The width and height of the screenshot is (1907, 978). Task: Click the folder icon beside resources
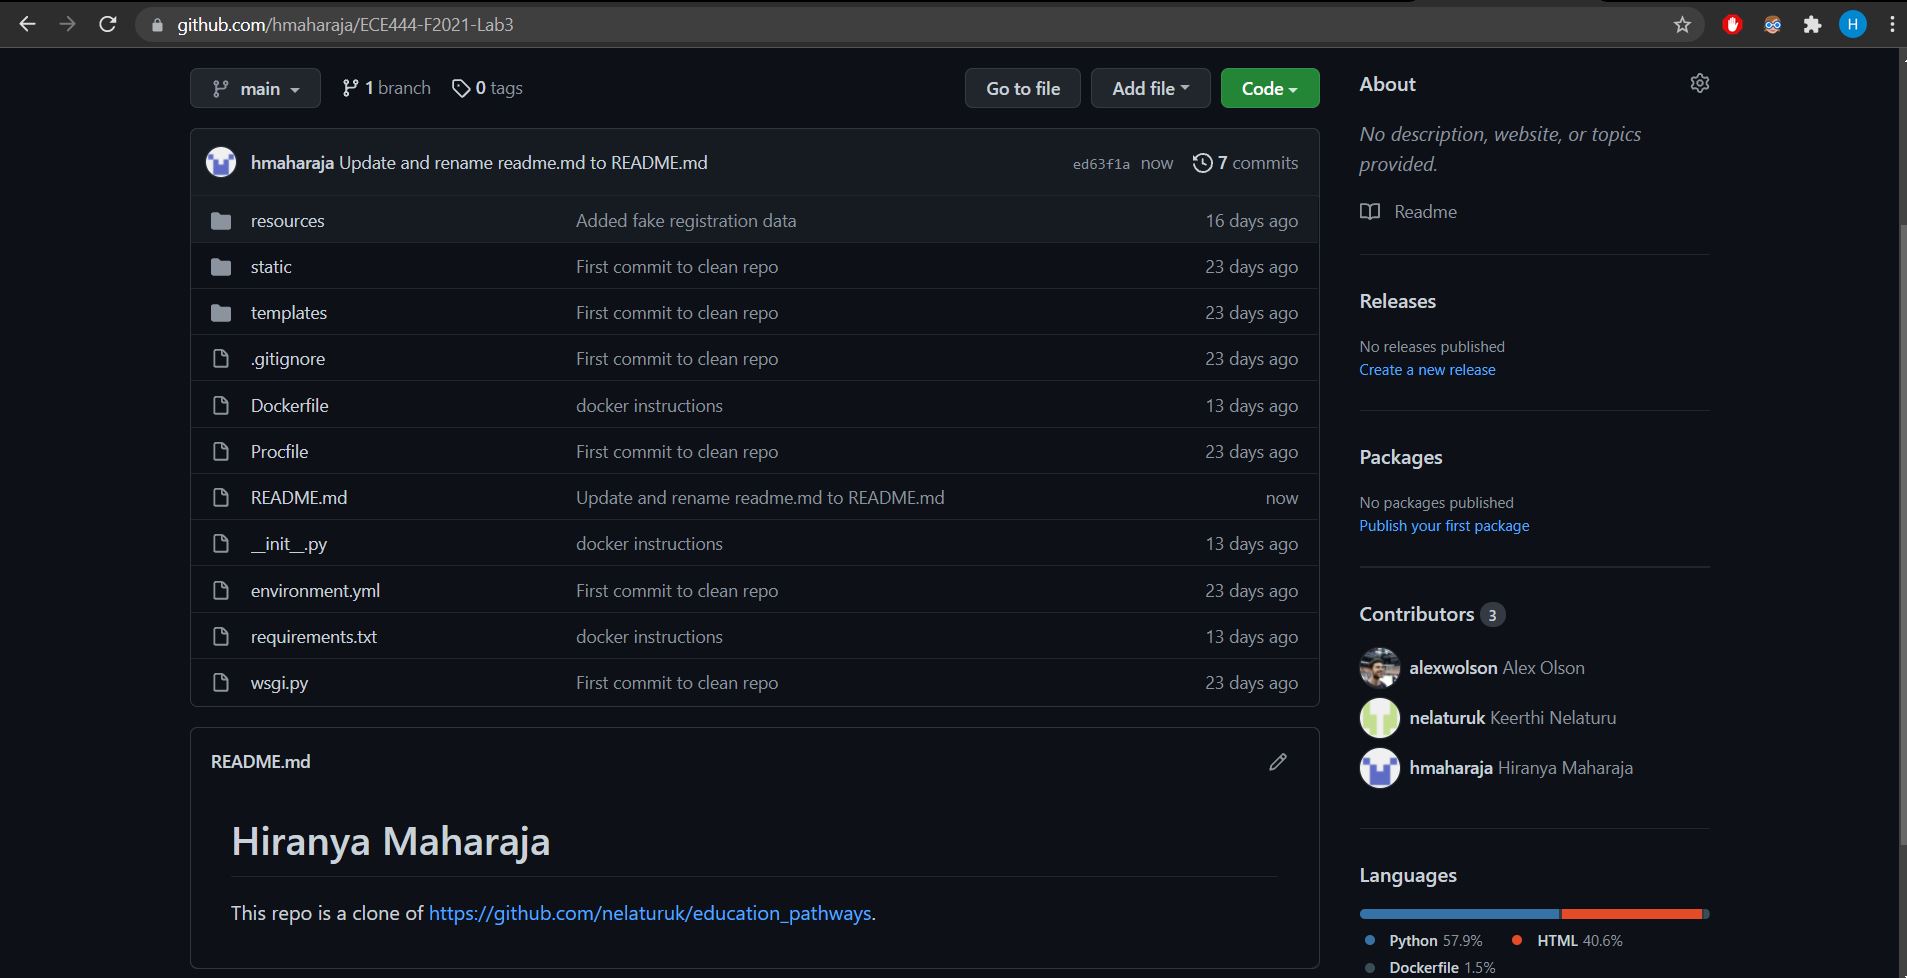click(x=221, y=219)
